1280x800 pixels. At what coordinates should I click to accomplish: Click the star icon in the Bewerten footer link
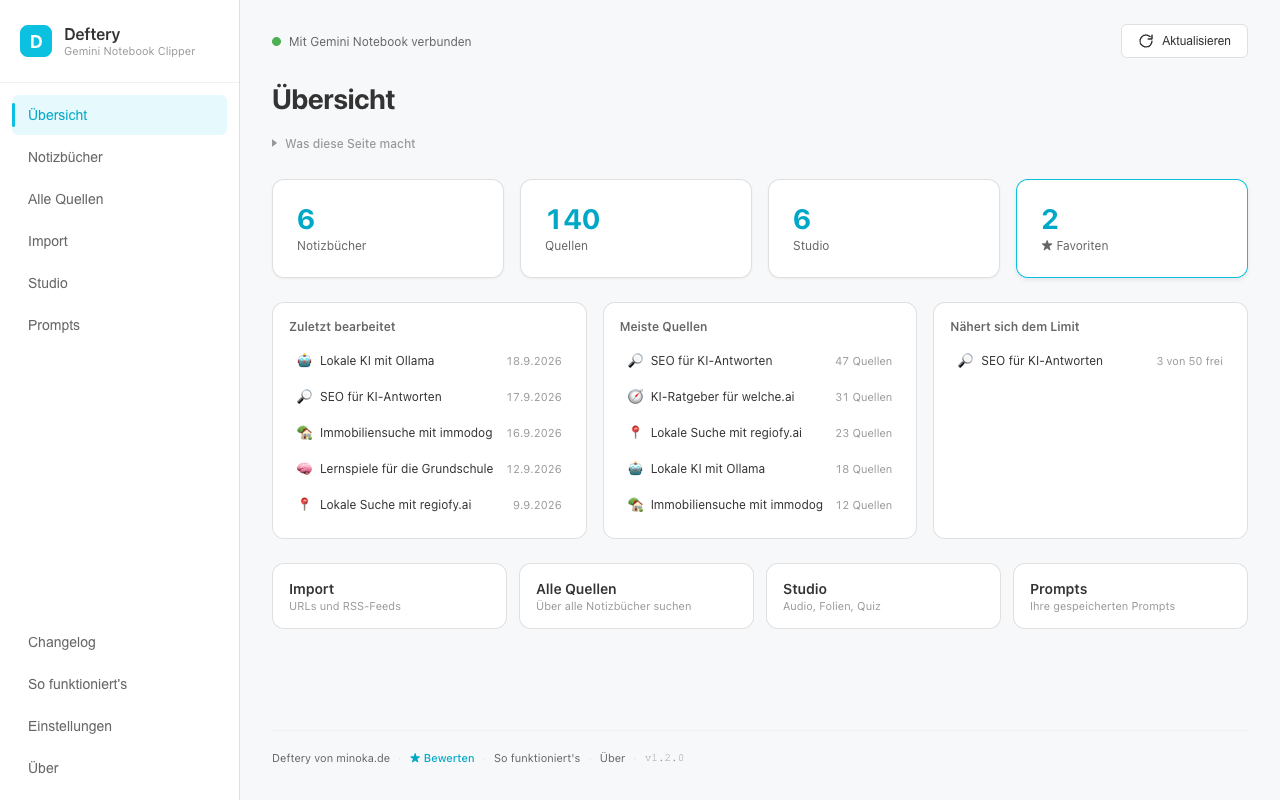pos(415,758)
